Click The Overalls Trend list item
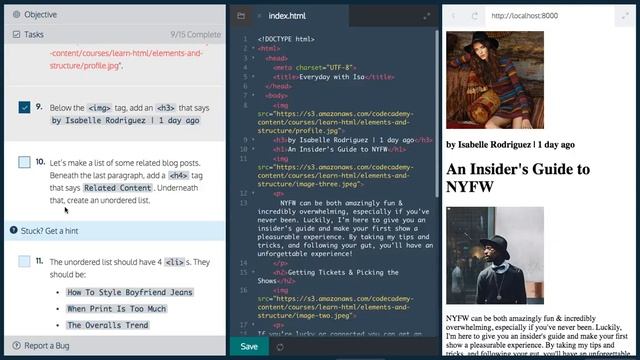 tap(108, 325)
